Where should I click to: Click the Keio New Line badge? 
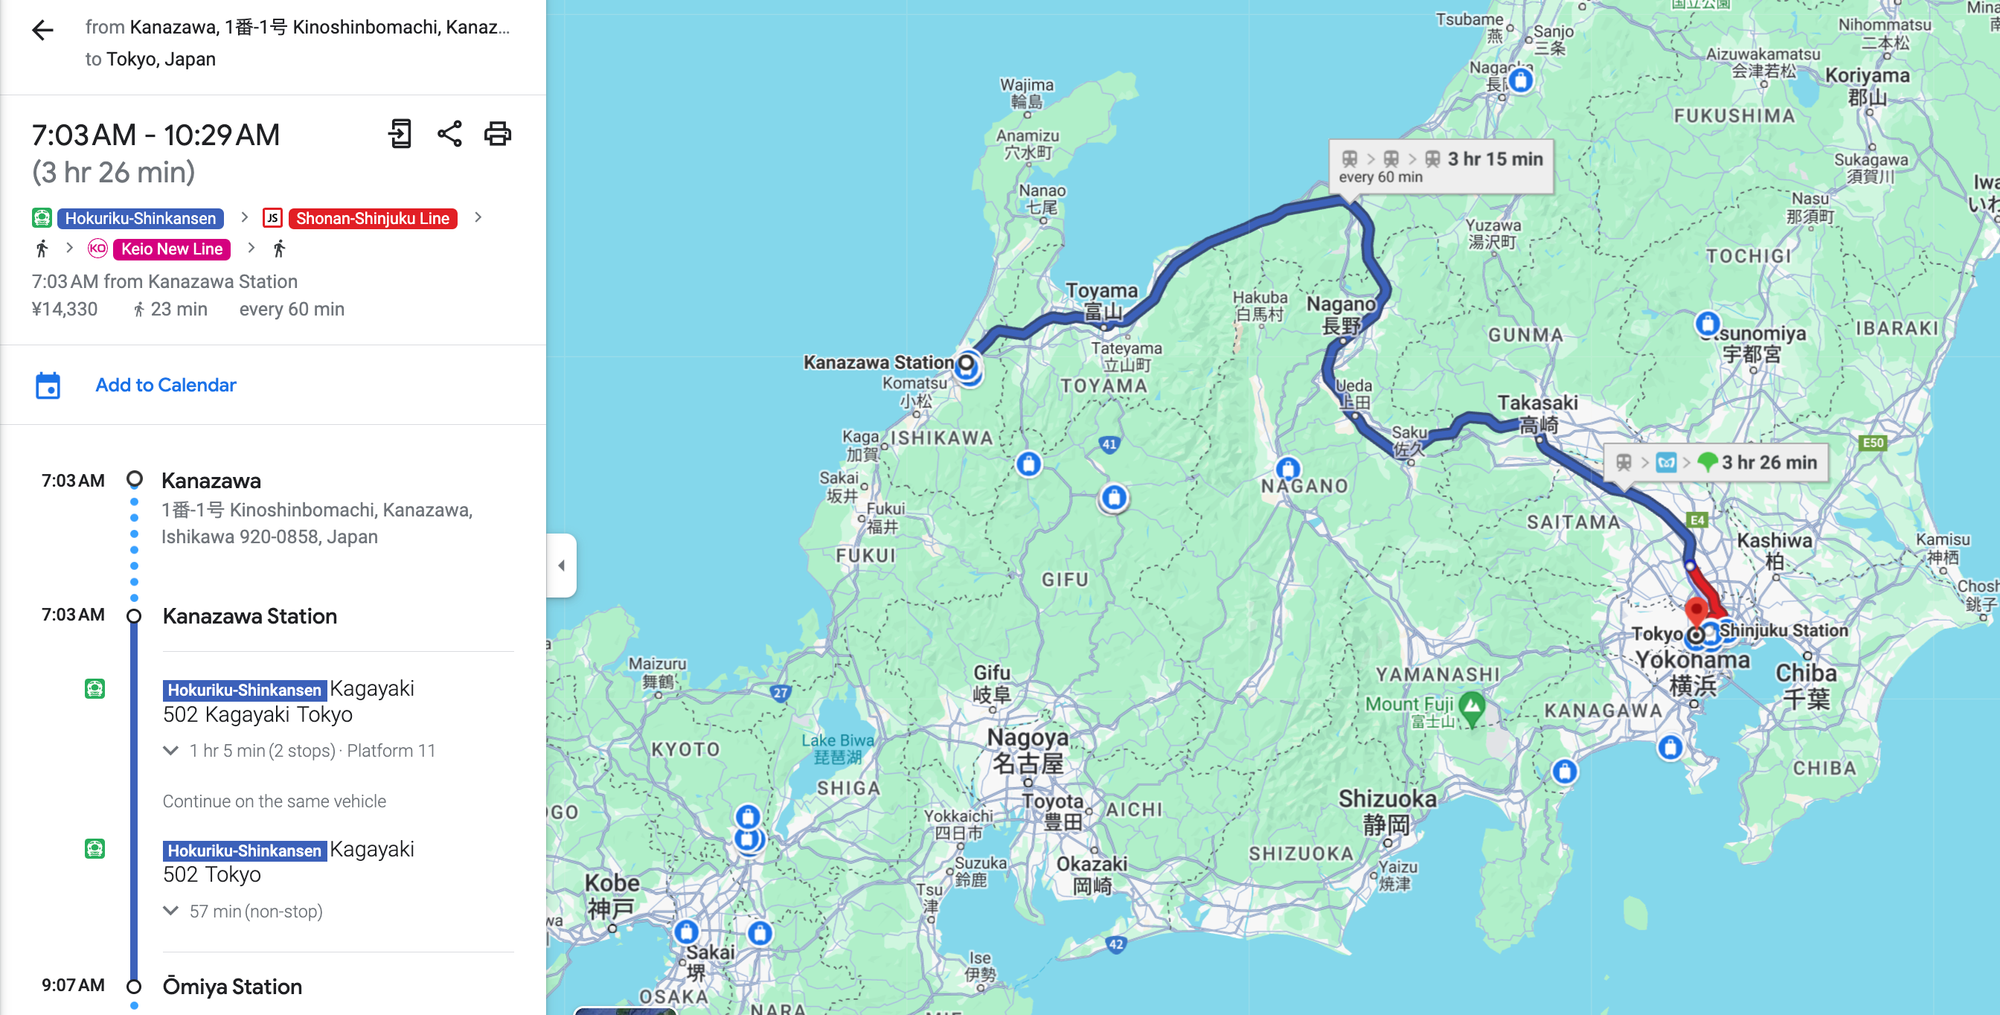coord(172,249)
